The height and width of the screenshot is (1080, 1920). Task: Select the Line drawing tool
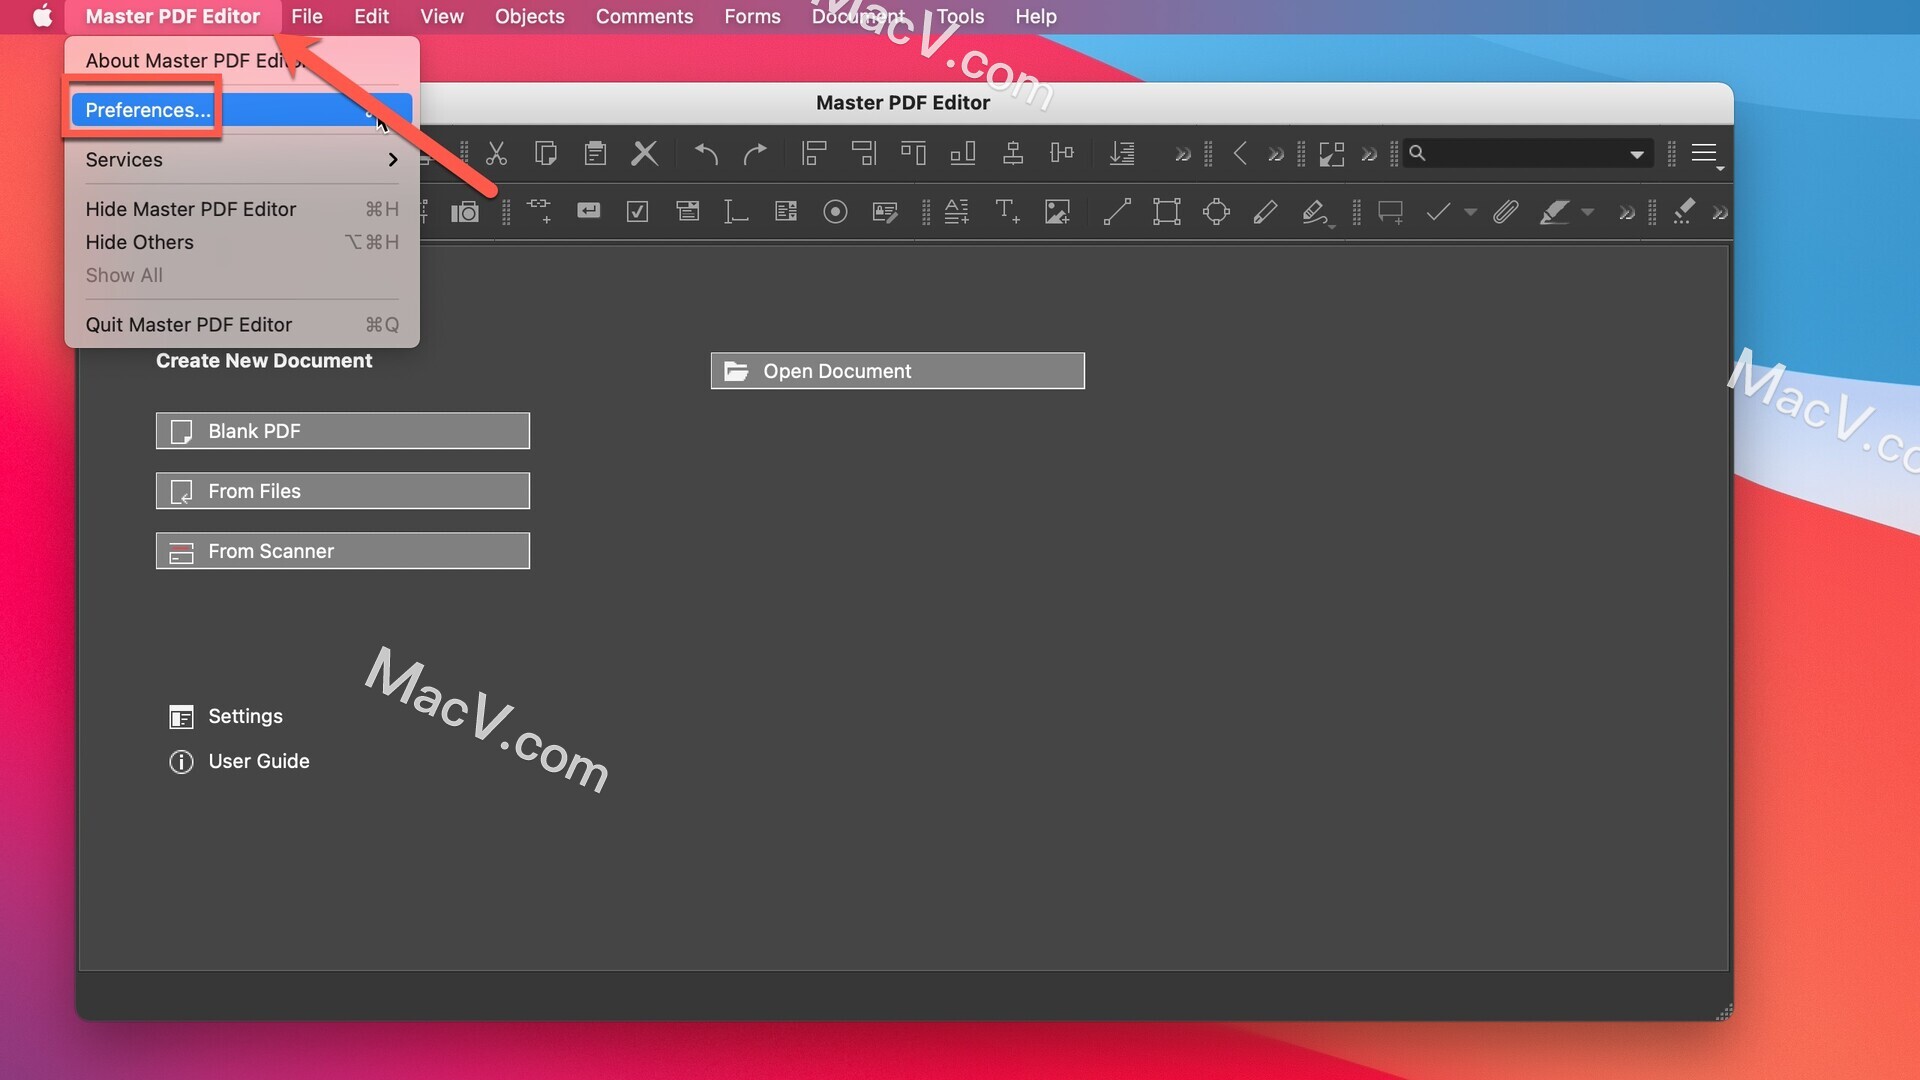(x=1117, y=211)
